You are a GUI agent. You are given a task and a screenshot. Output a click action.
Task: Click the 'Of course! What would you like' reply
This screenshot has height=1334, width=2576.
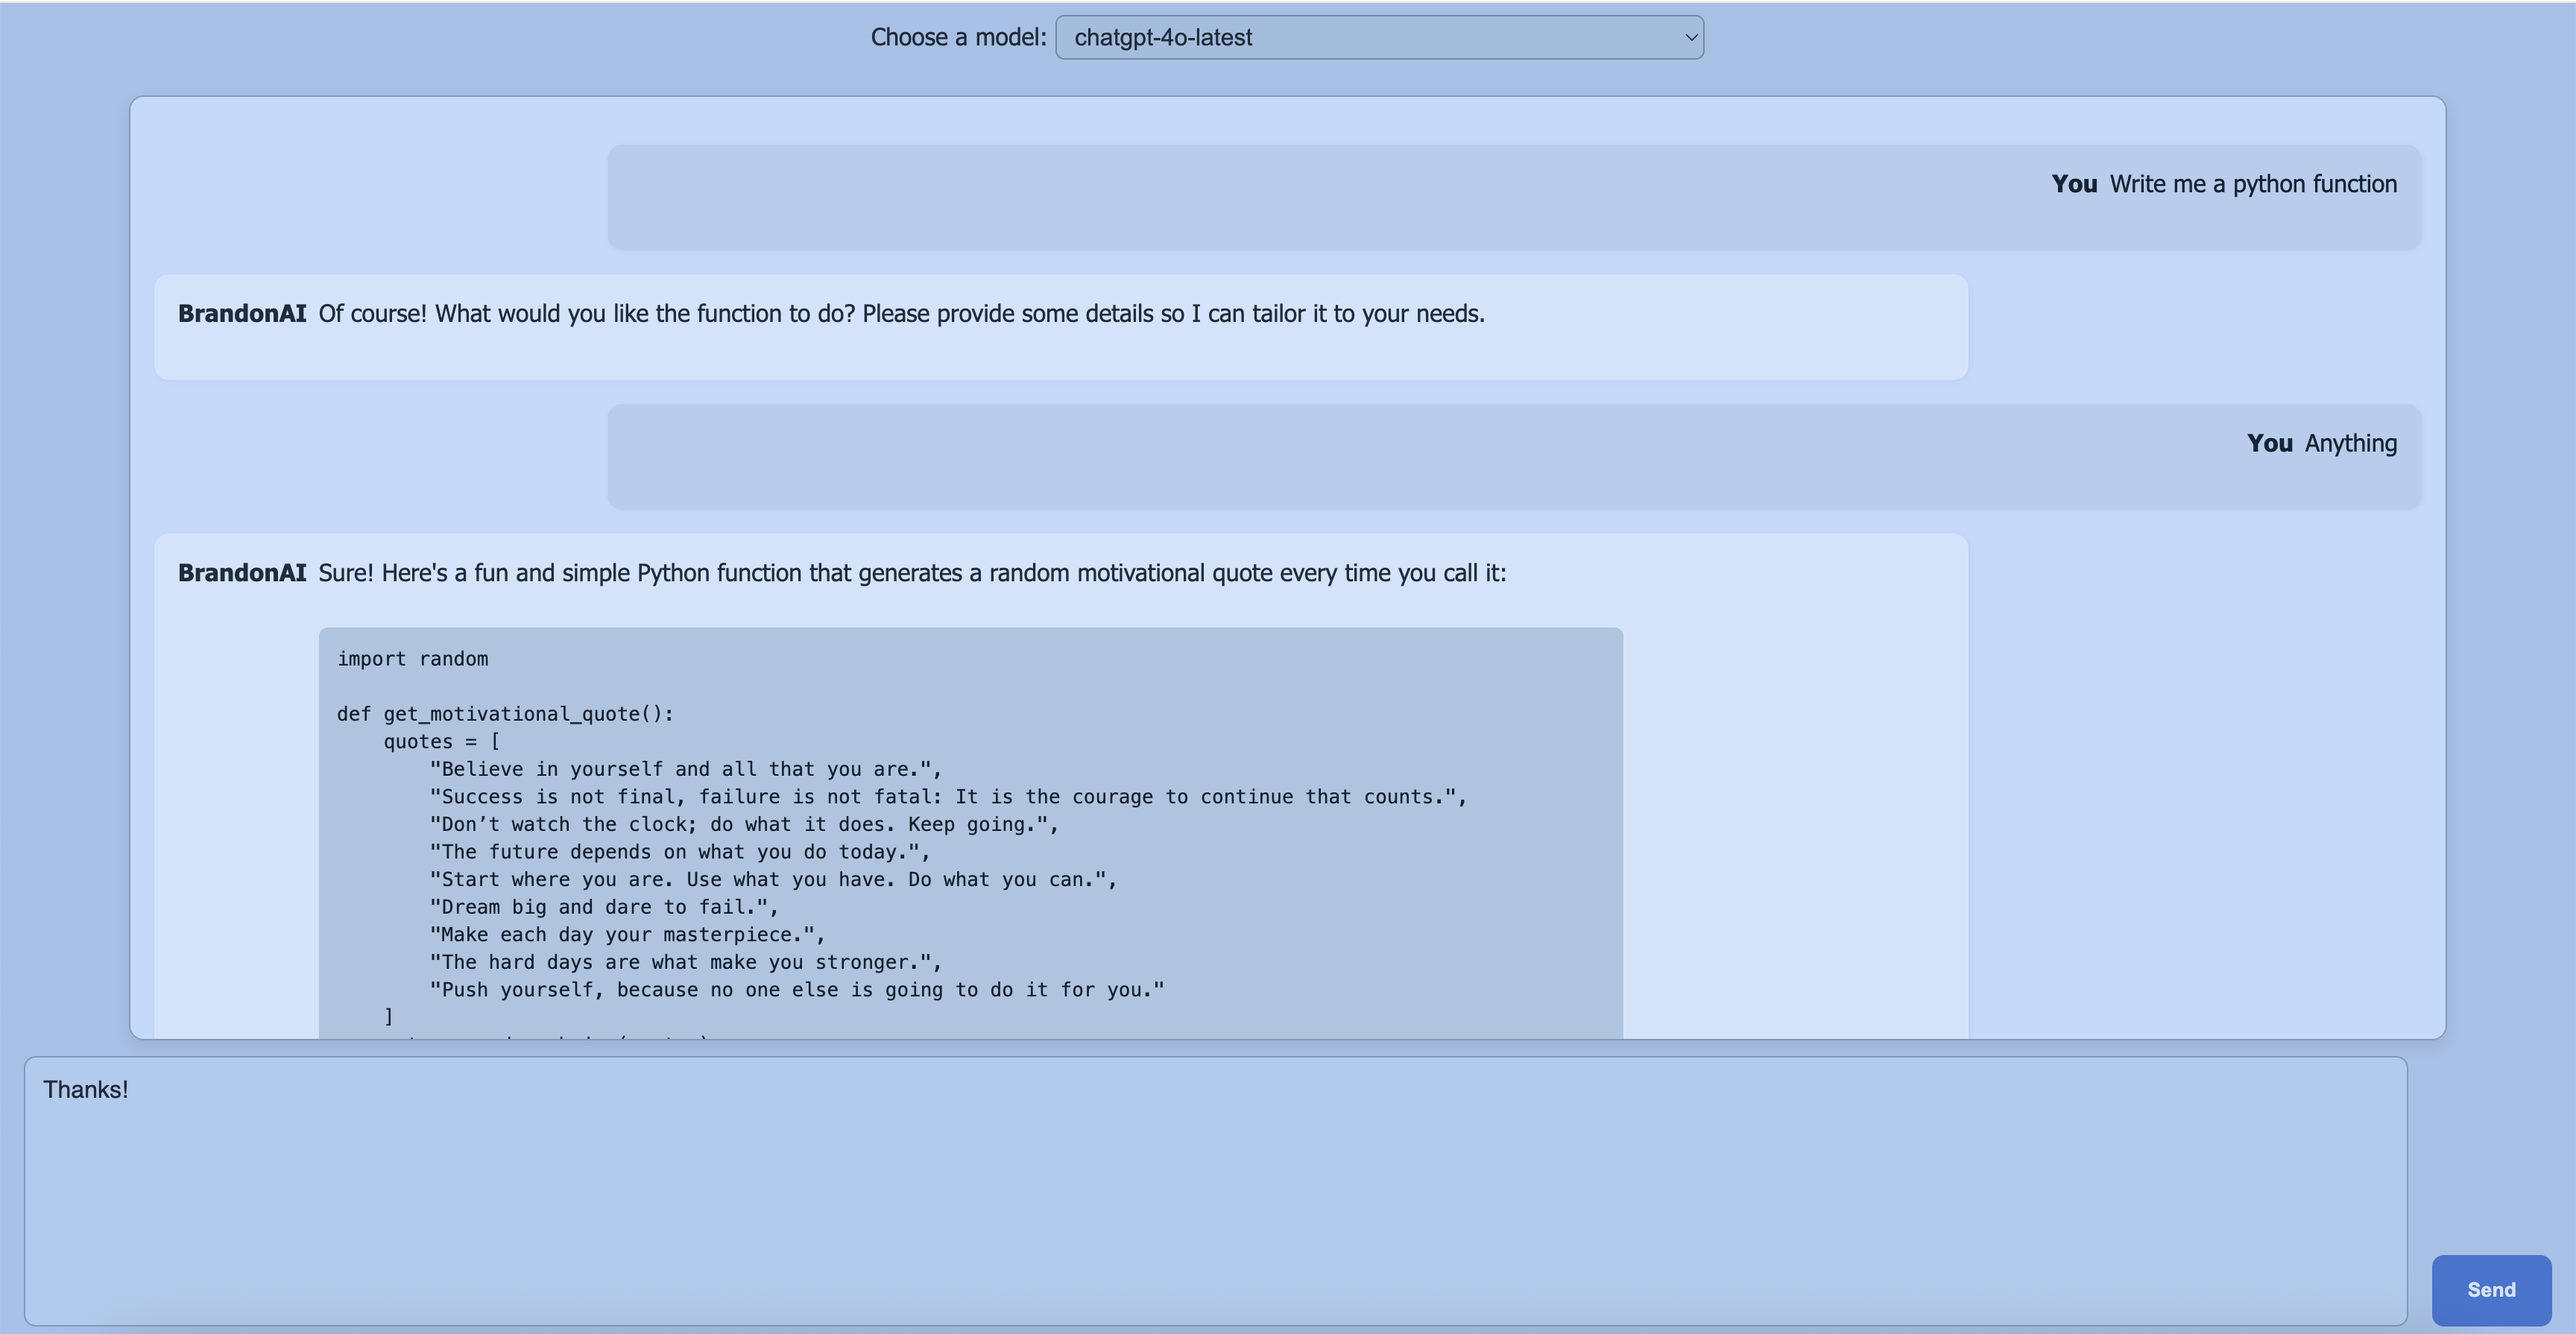pos(900,314)
